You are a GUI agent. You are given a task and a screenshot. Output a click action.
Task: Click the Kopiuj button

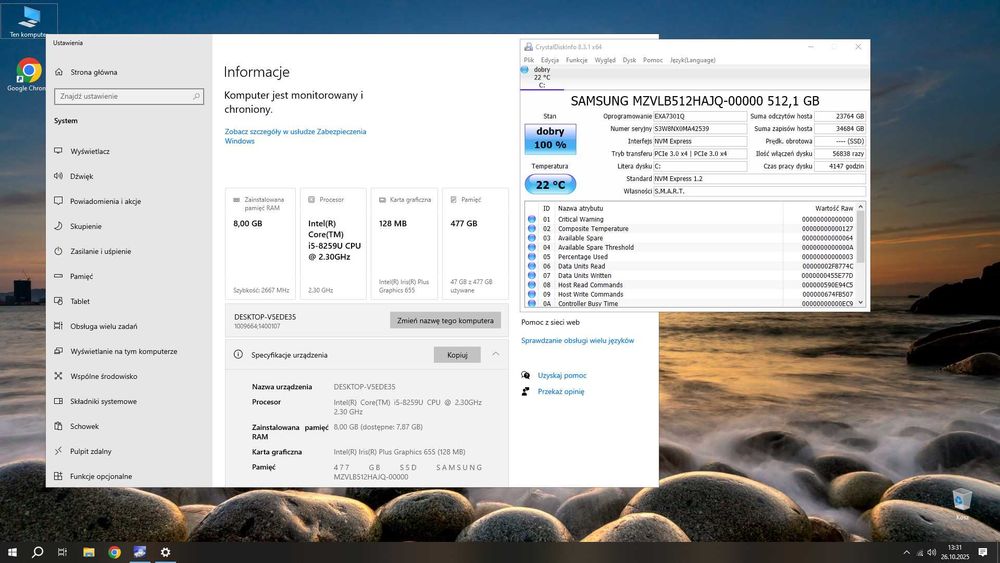pos(457,355)
